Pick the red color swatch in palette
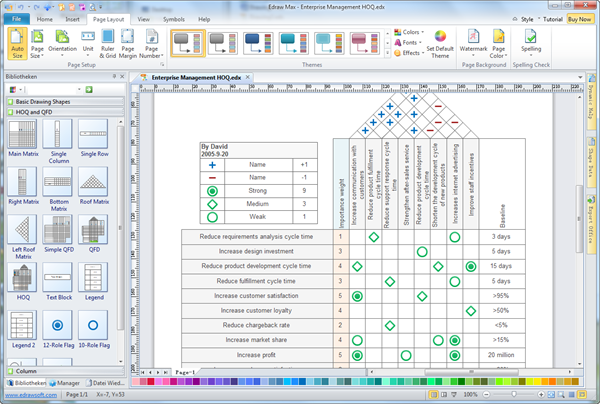The image size is (600, 404). 150,381
